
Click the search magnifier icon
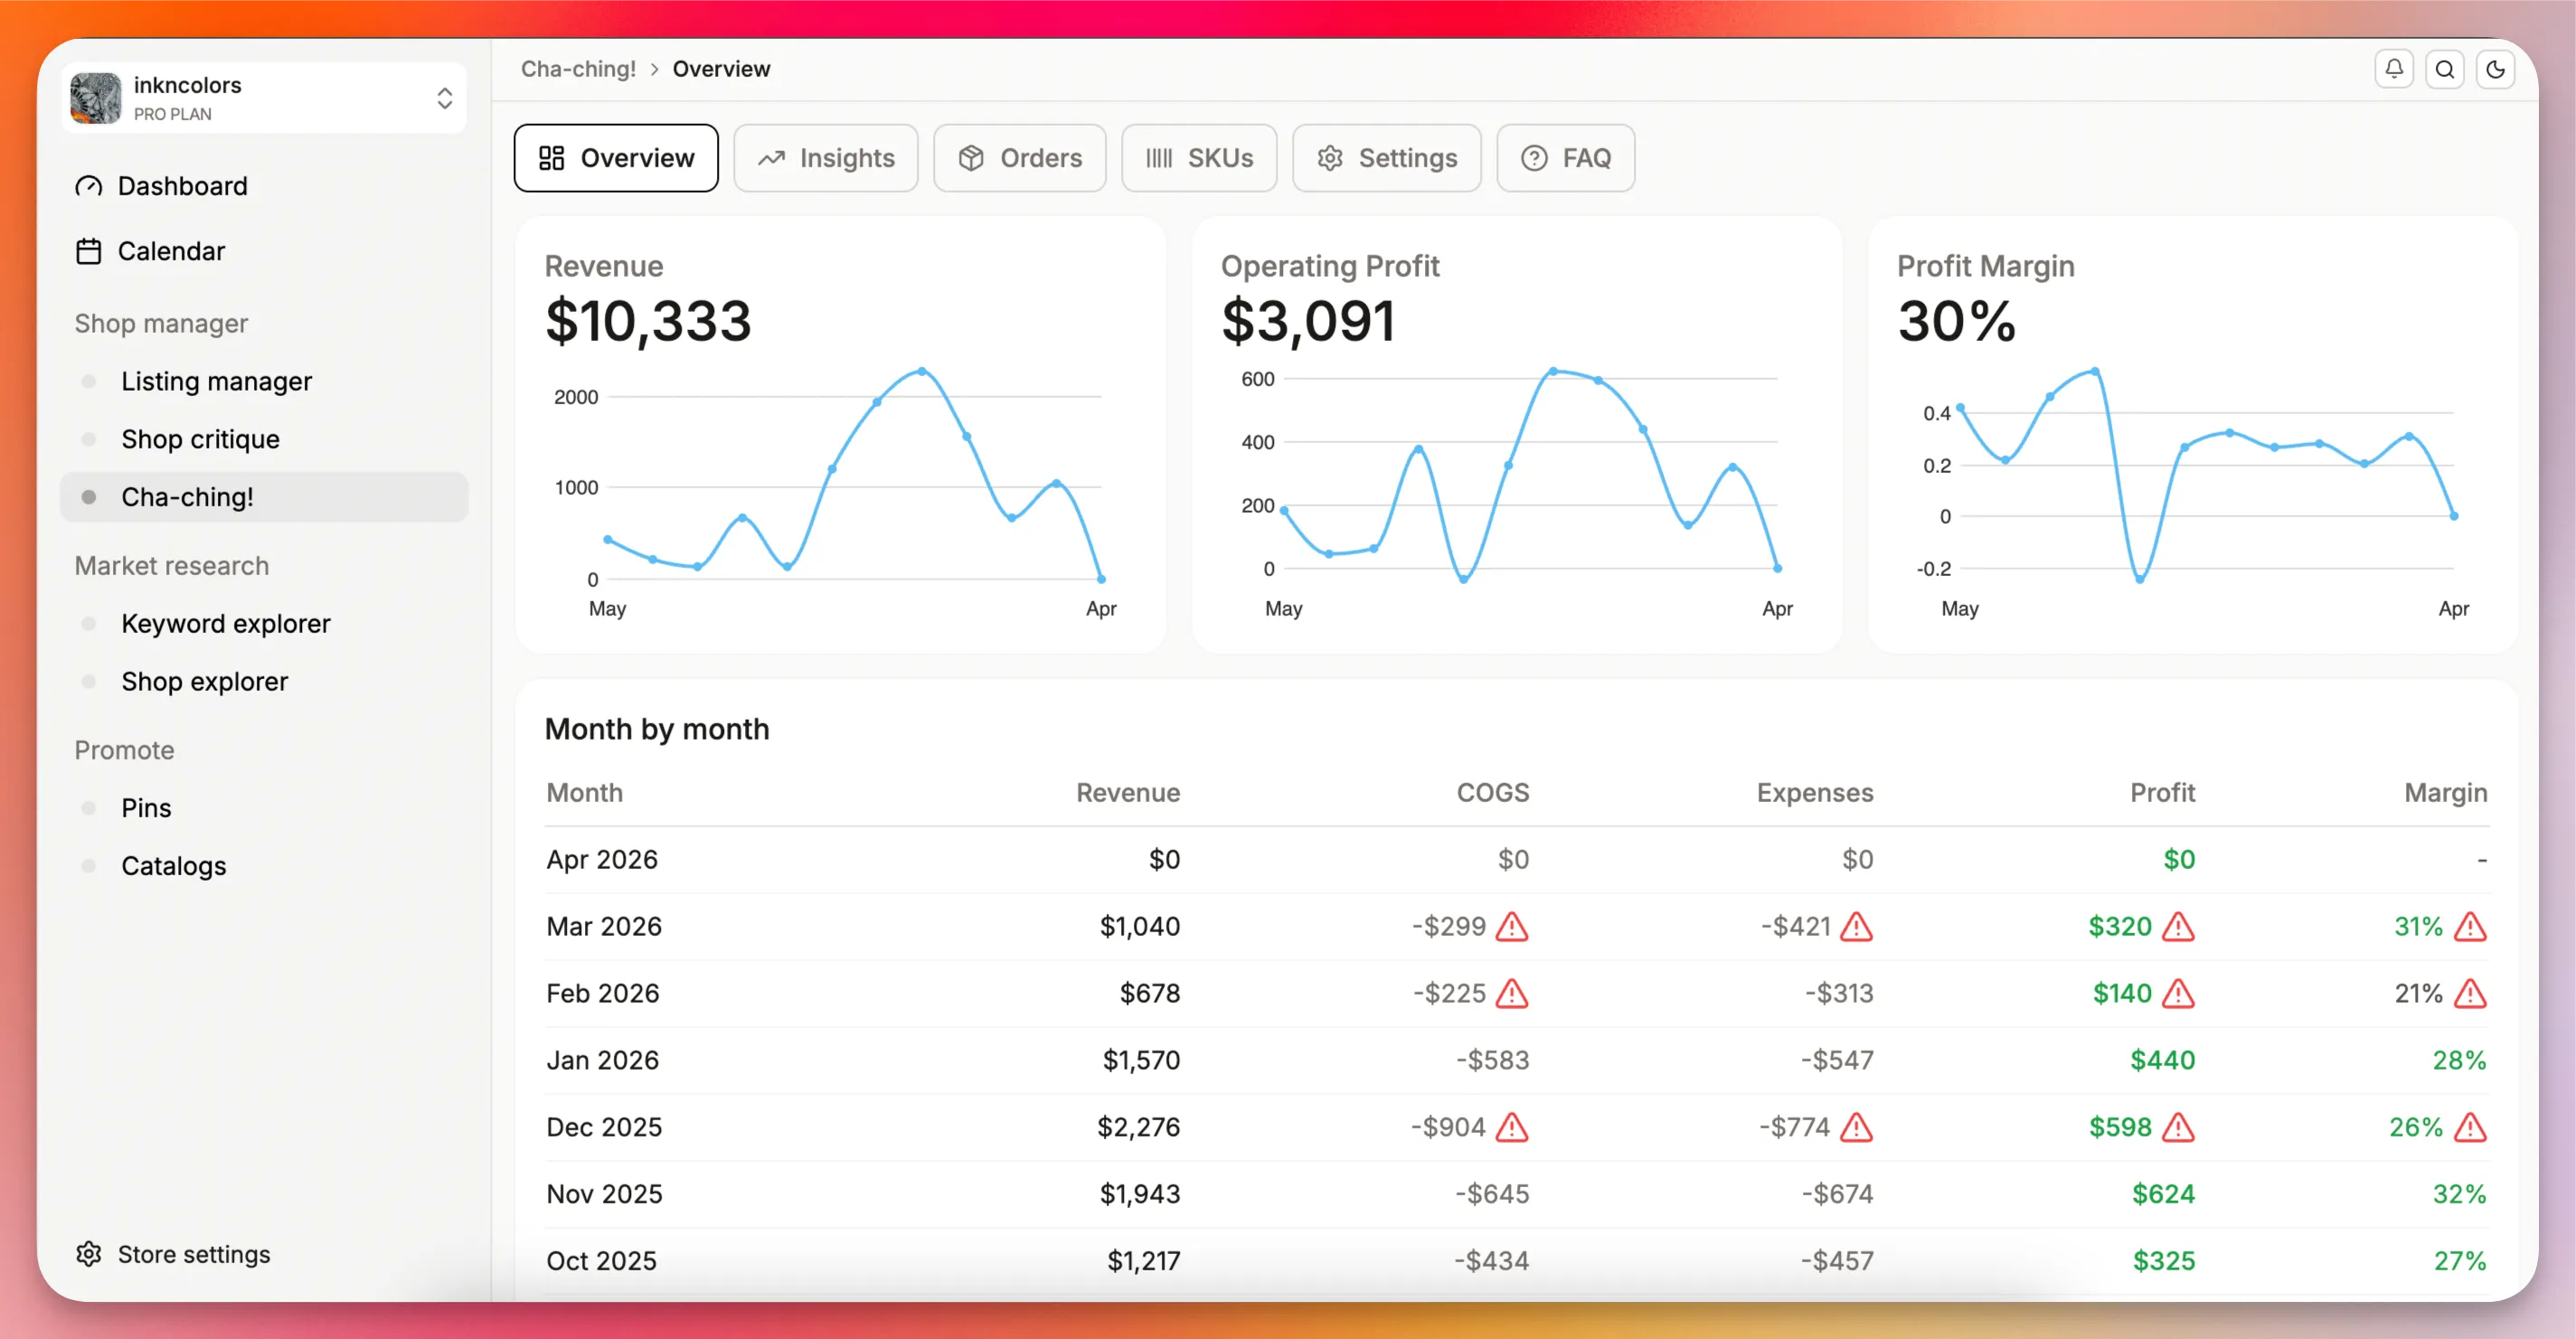tap(2446, 69)
